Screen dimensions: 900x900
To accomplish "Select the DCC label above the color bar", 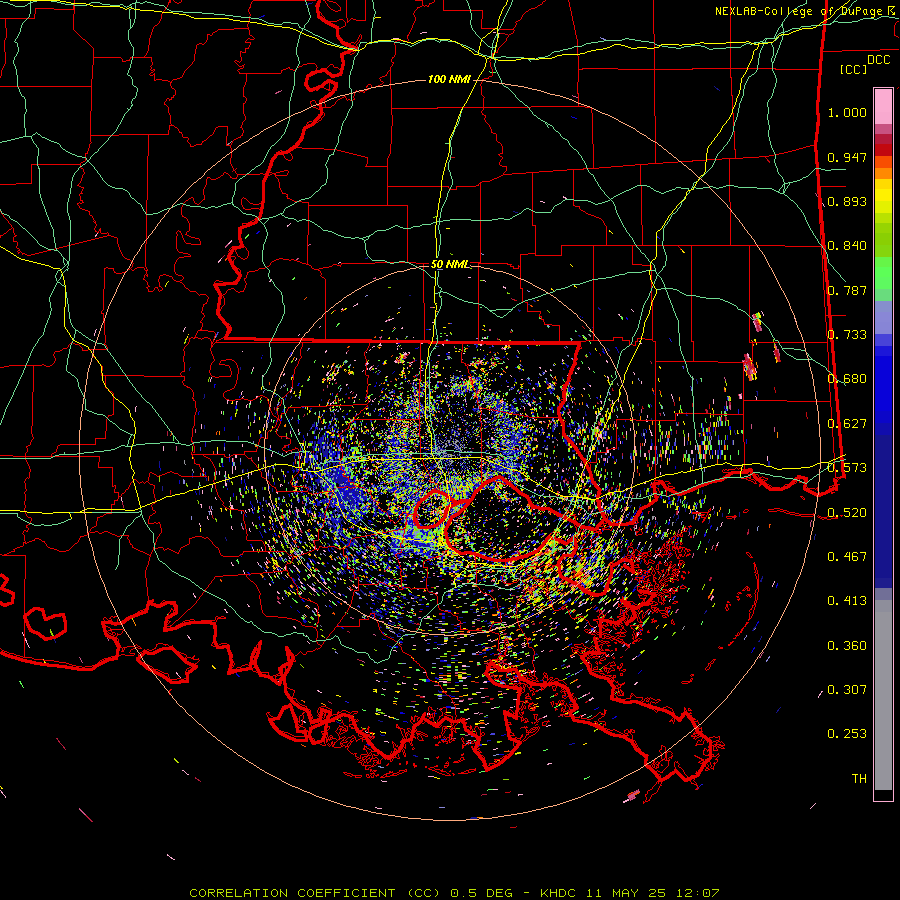I will pos(878,60).
